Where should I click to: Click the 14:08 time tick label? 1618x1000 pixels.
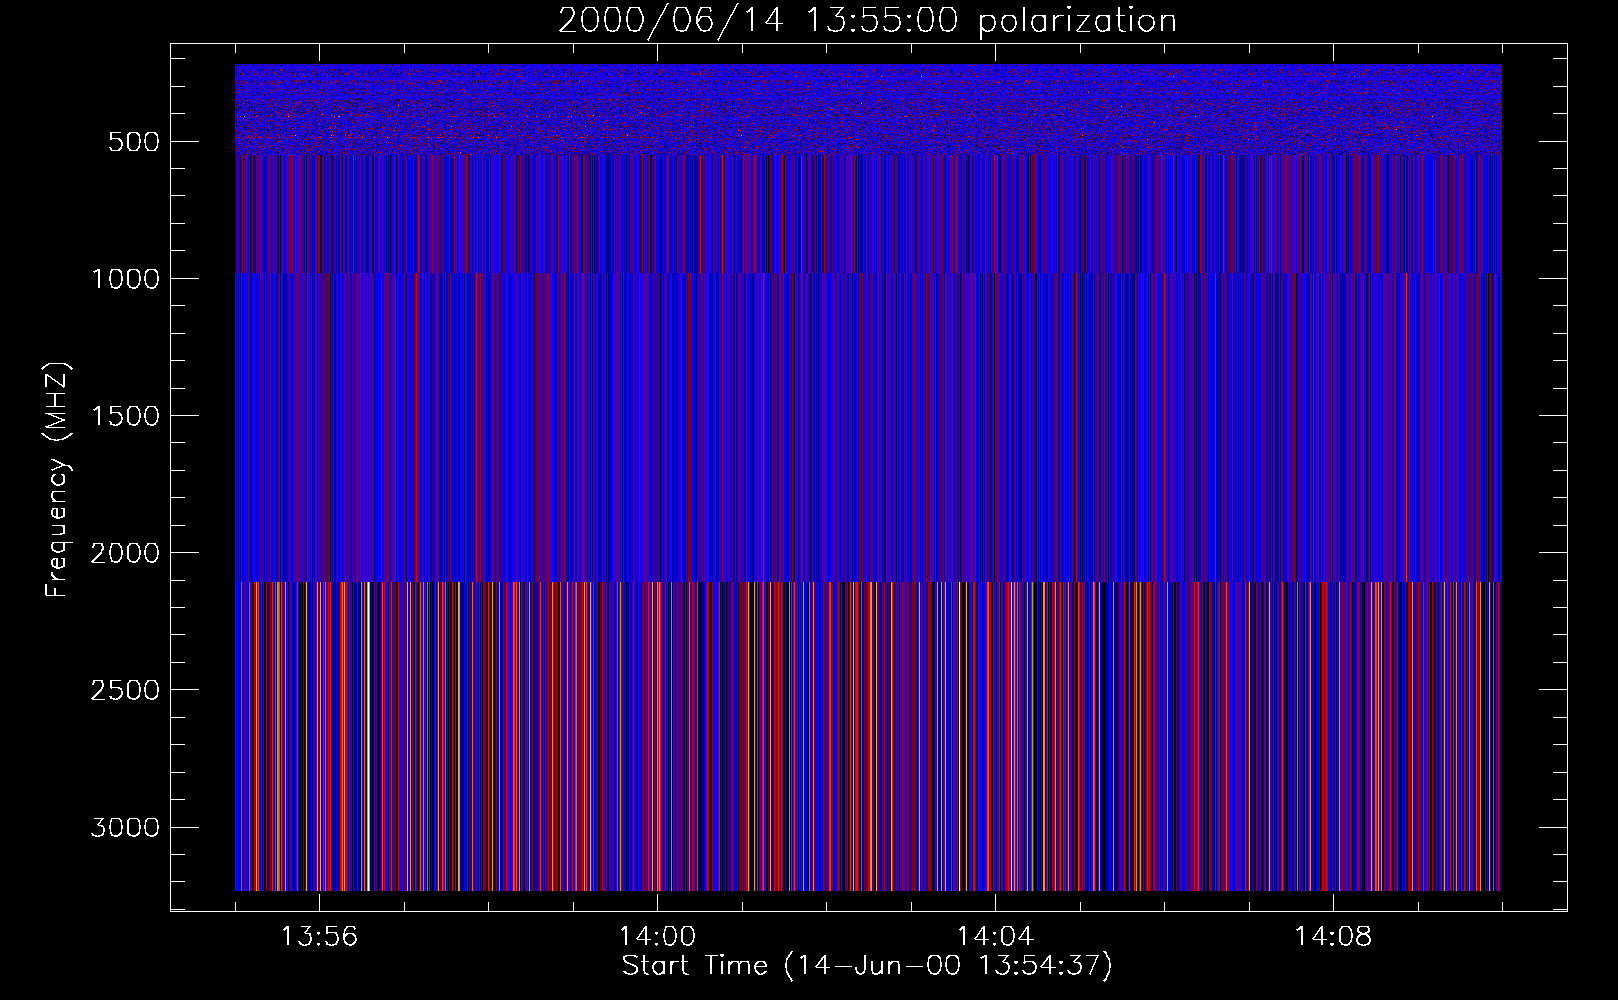[1333, 937]
